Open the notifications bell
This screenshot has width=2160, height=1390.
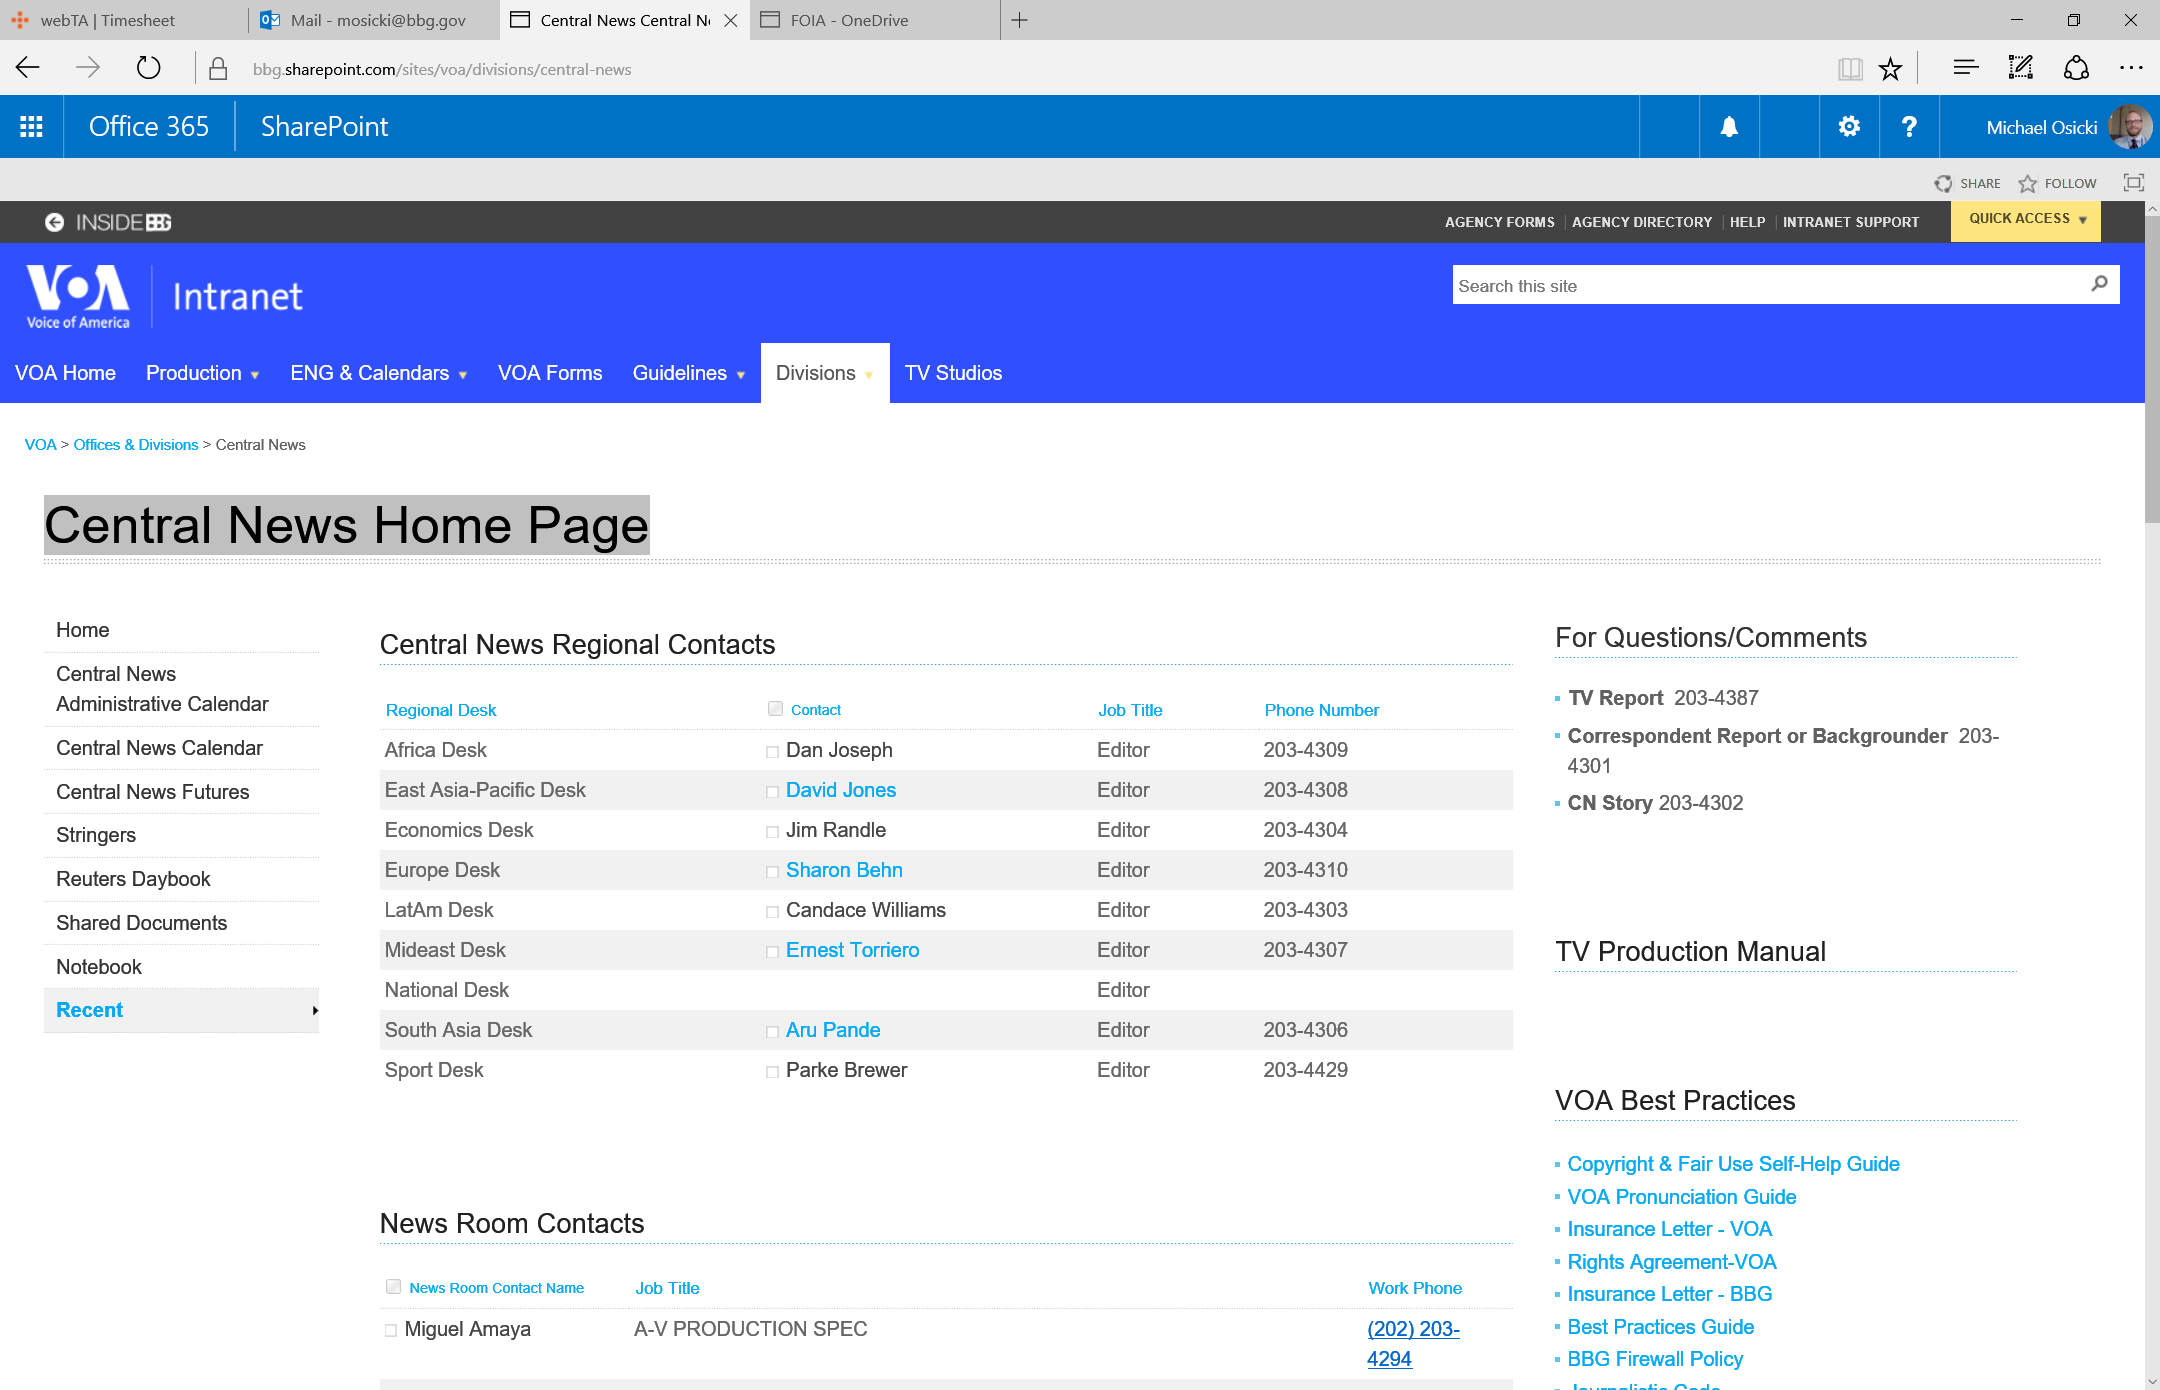pos(1729,127)
